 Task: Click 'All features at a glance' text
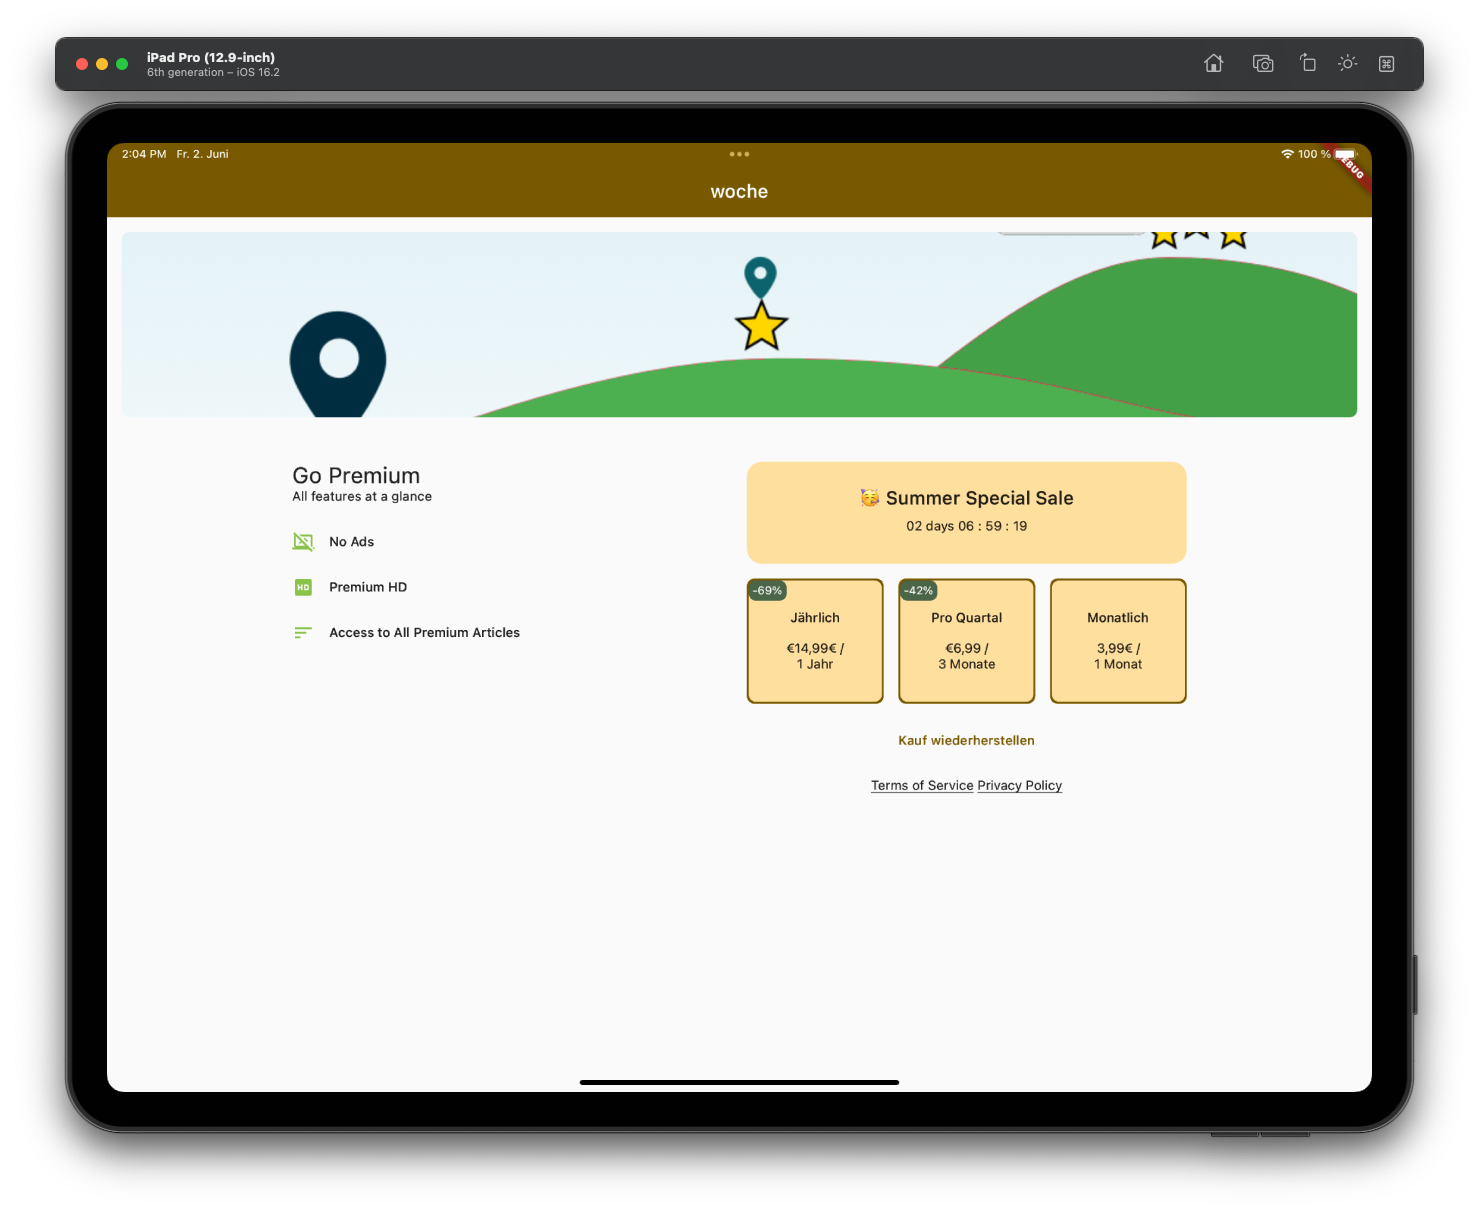click(x=362, y=497)
